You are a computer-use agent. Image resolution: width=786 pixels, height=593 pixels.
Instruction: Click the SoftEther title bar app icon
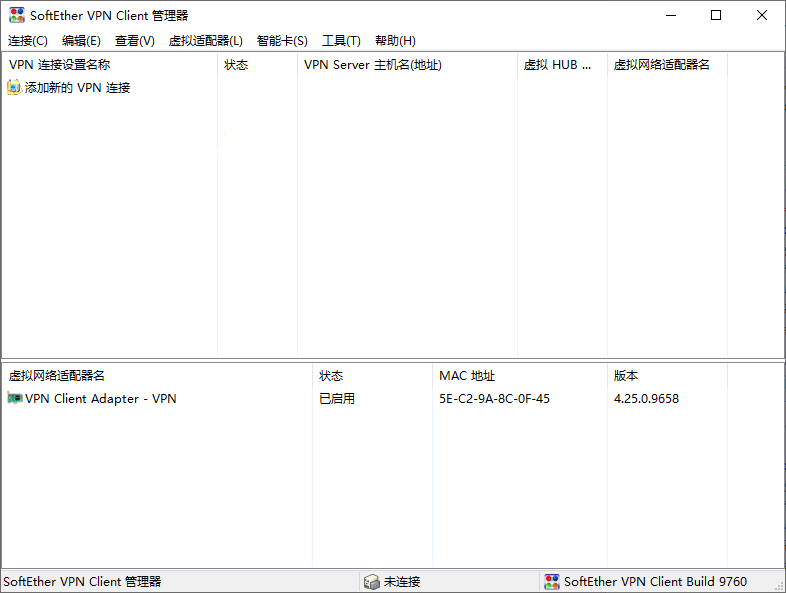coord(17,16)
